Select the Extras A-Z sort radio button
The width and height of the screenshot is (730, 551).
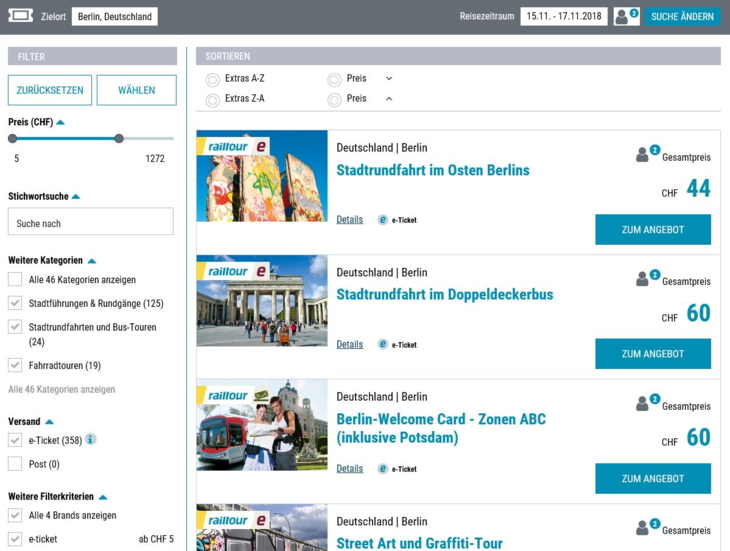point(213,79)
